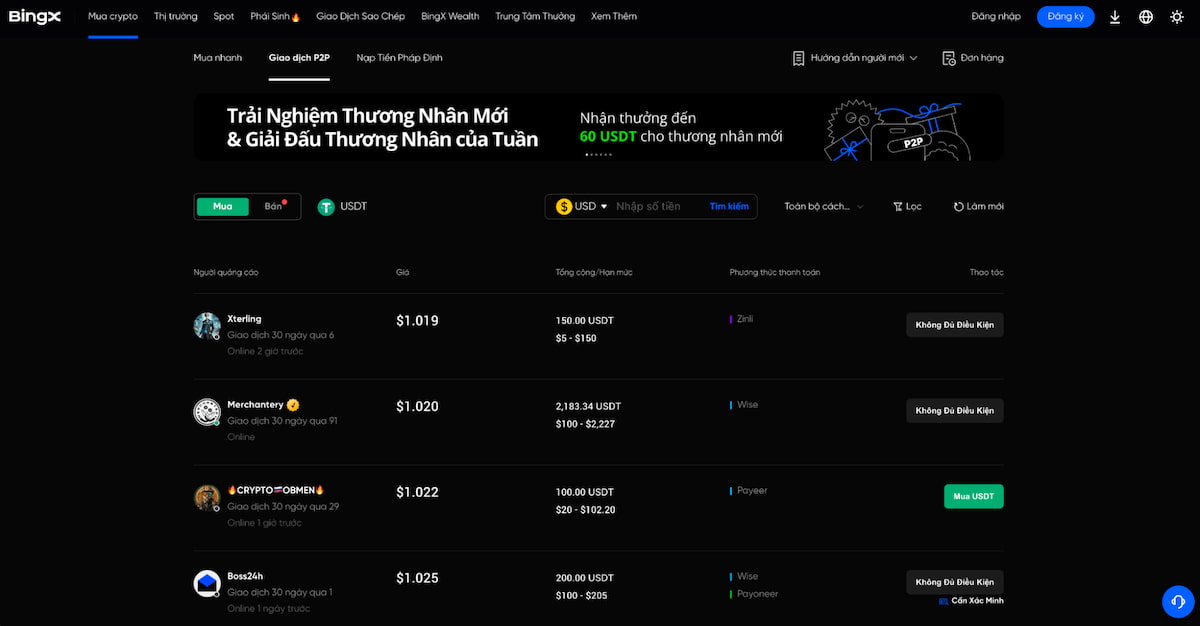Click the $1.025 price
The width and height of the screenshot is (1200, 626).
(x=417, y=579)
